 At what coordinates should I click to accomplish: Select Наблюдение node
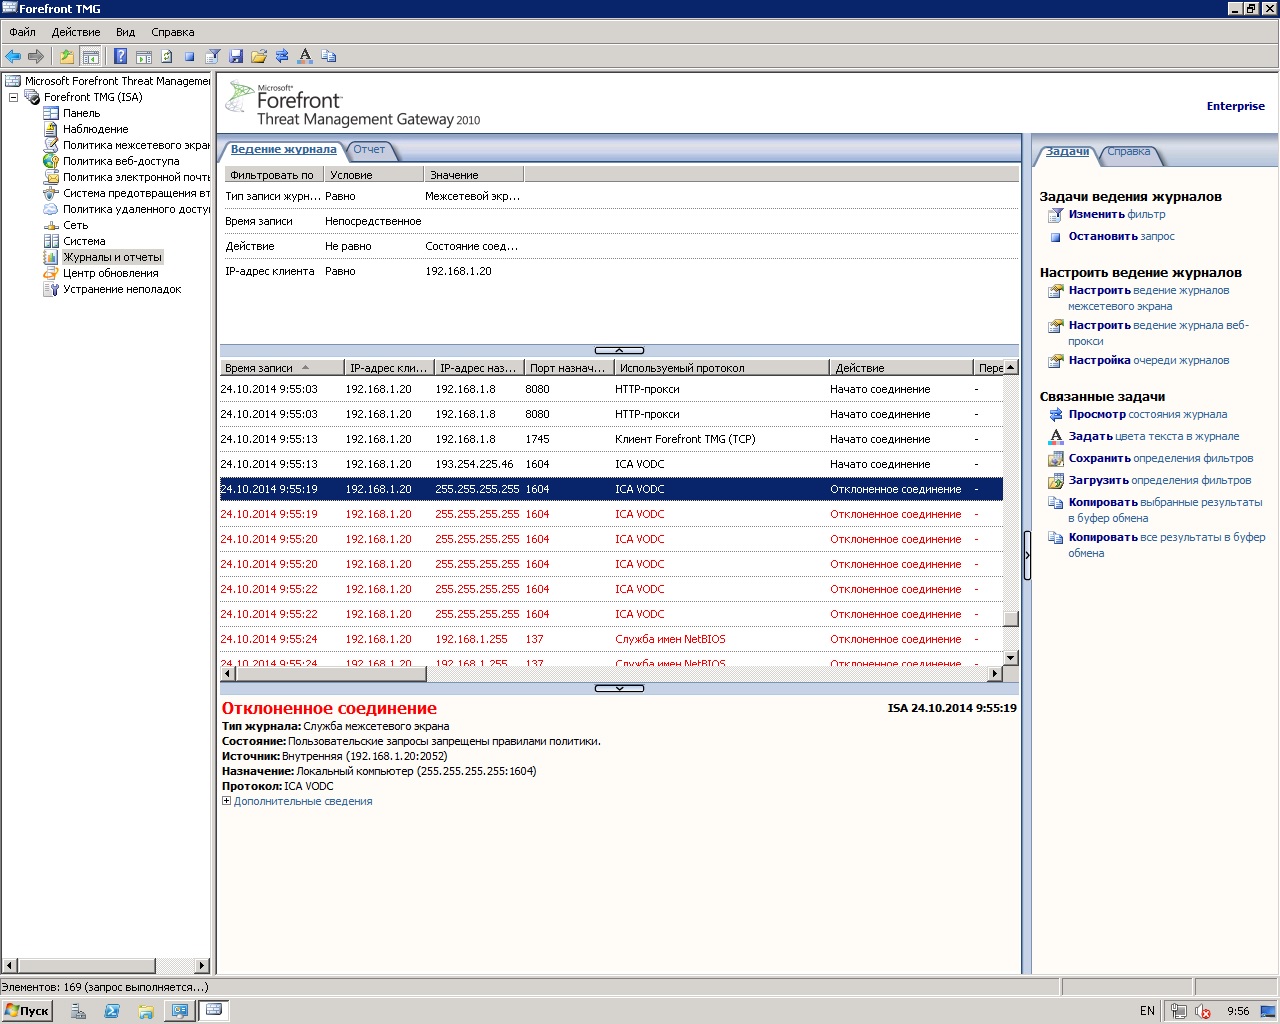(95, 129)
